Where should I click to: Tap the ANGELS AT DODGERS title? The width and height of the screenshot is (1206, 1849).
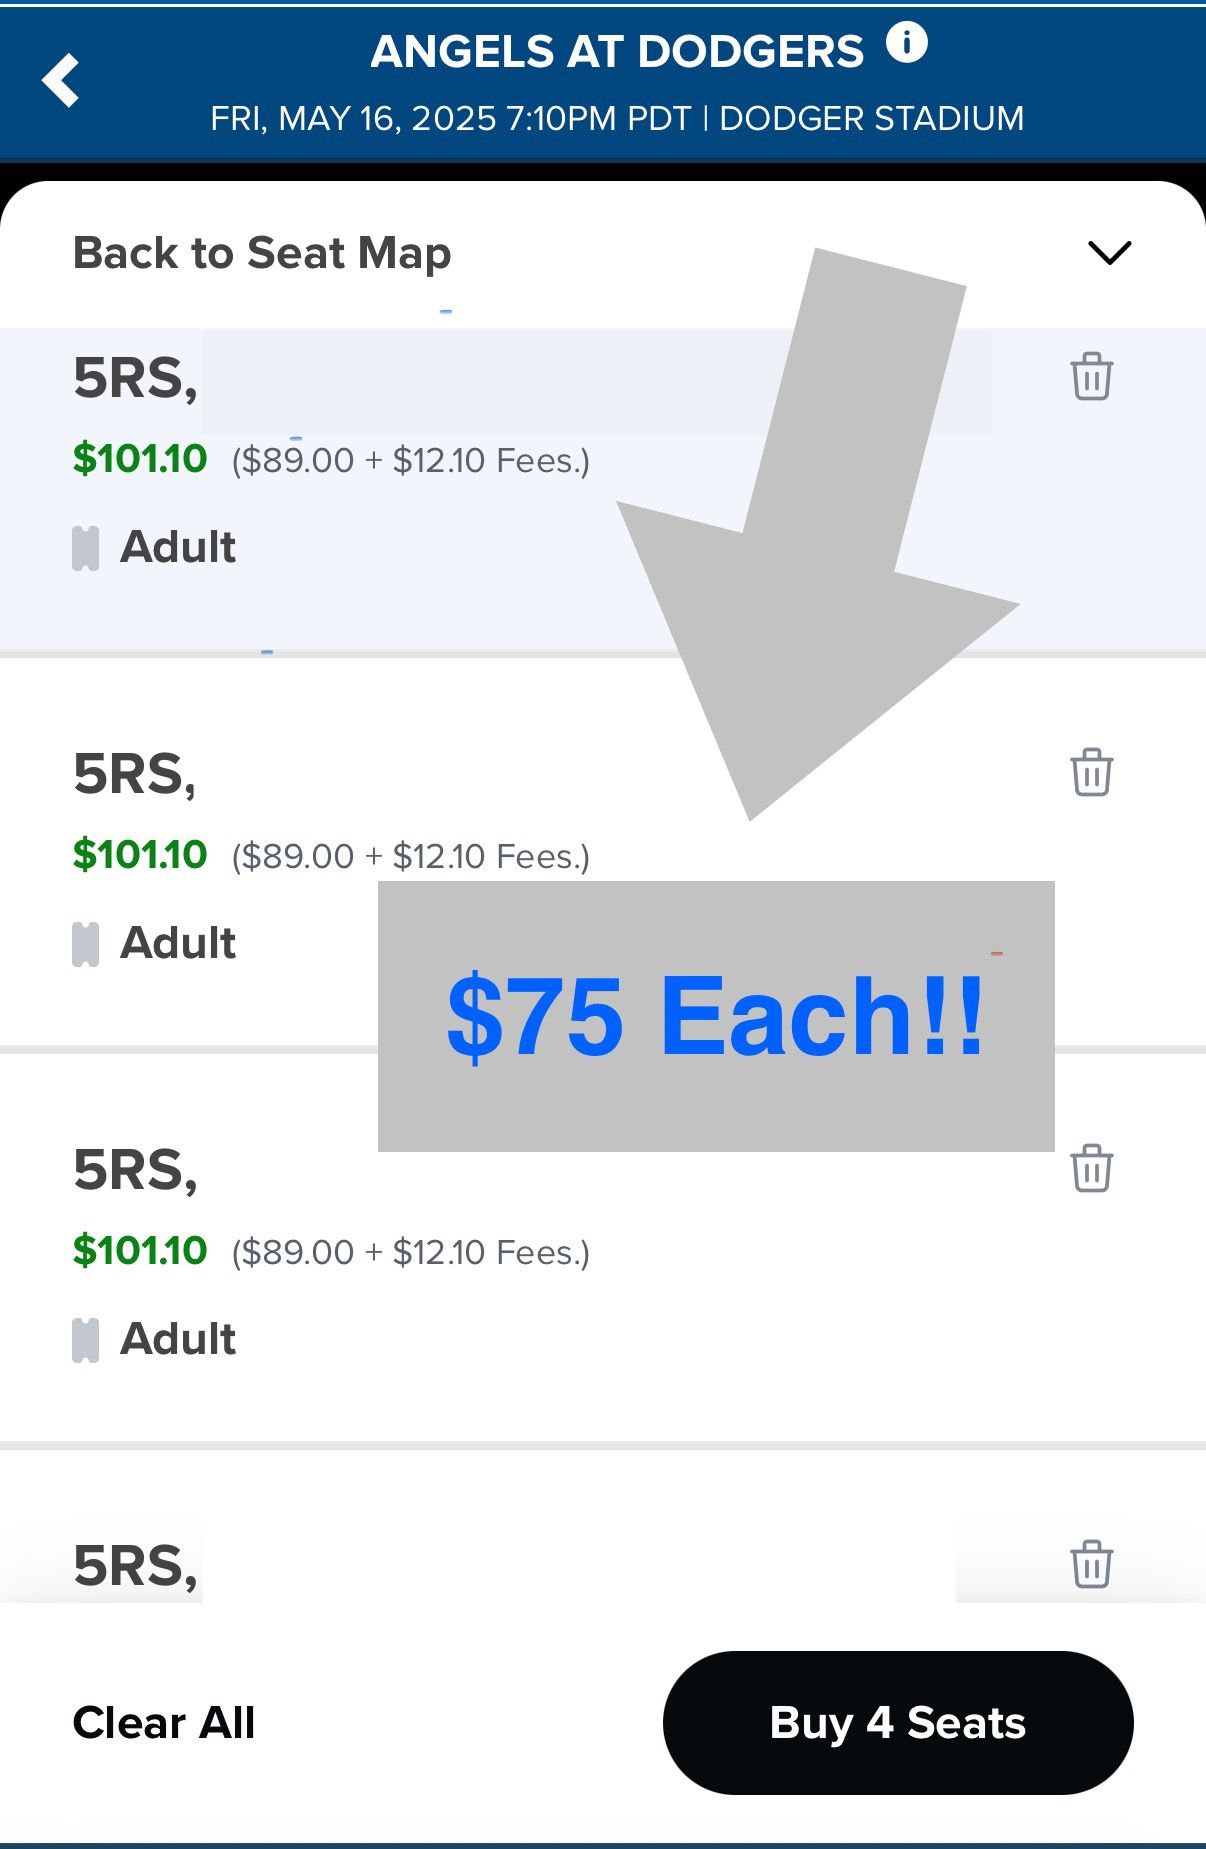tap(617, 52)
